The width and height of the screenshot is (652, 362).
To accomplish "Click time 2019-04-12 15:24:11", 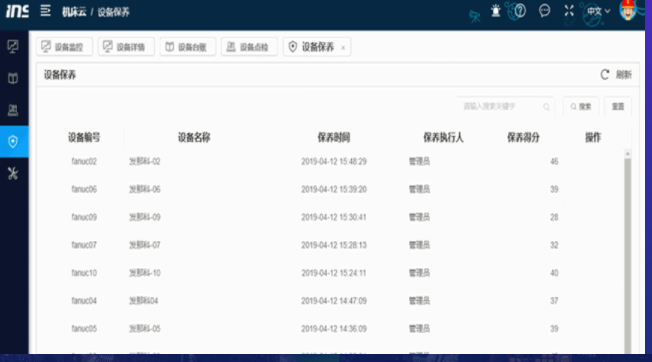I will click(334, 273).
